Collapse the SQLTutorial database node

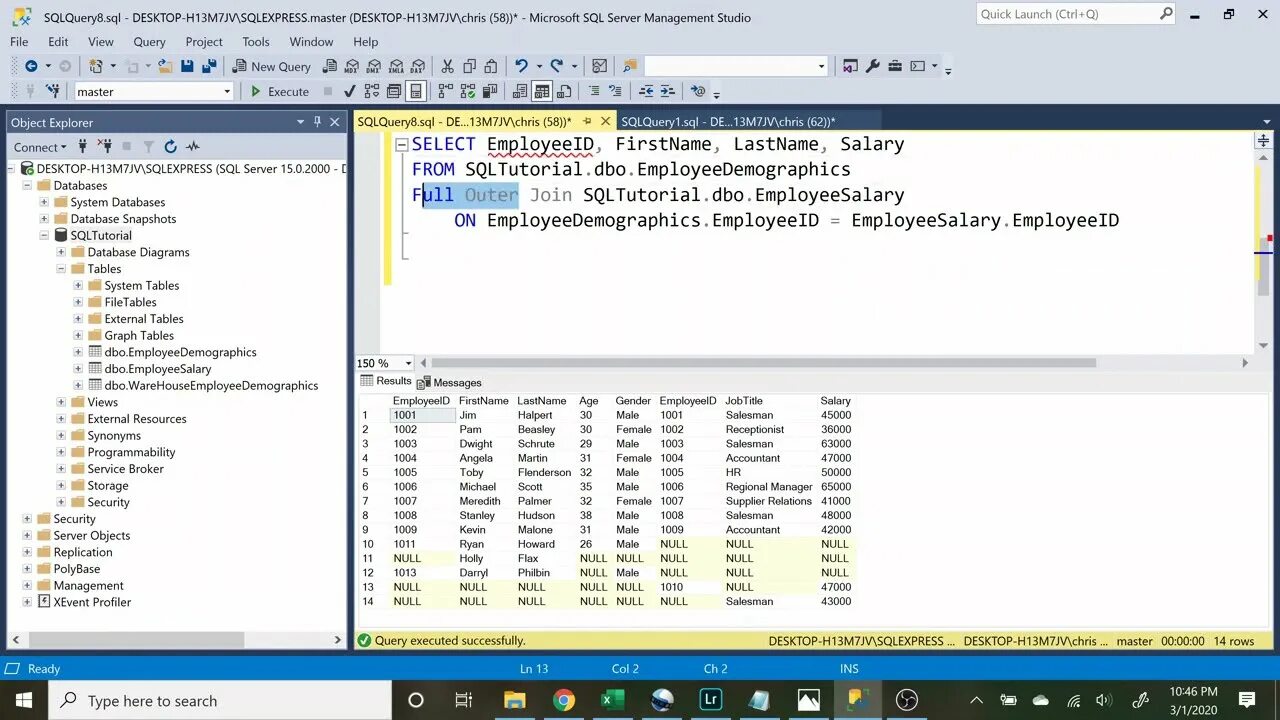44,235
